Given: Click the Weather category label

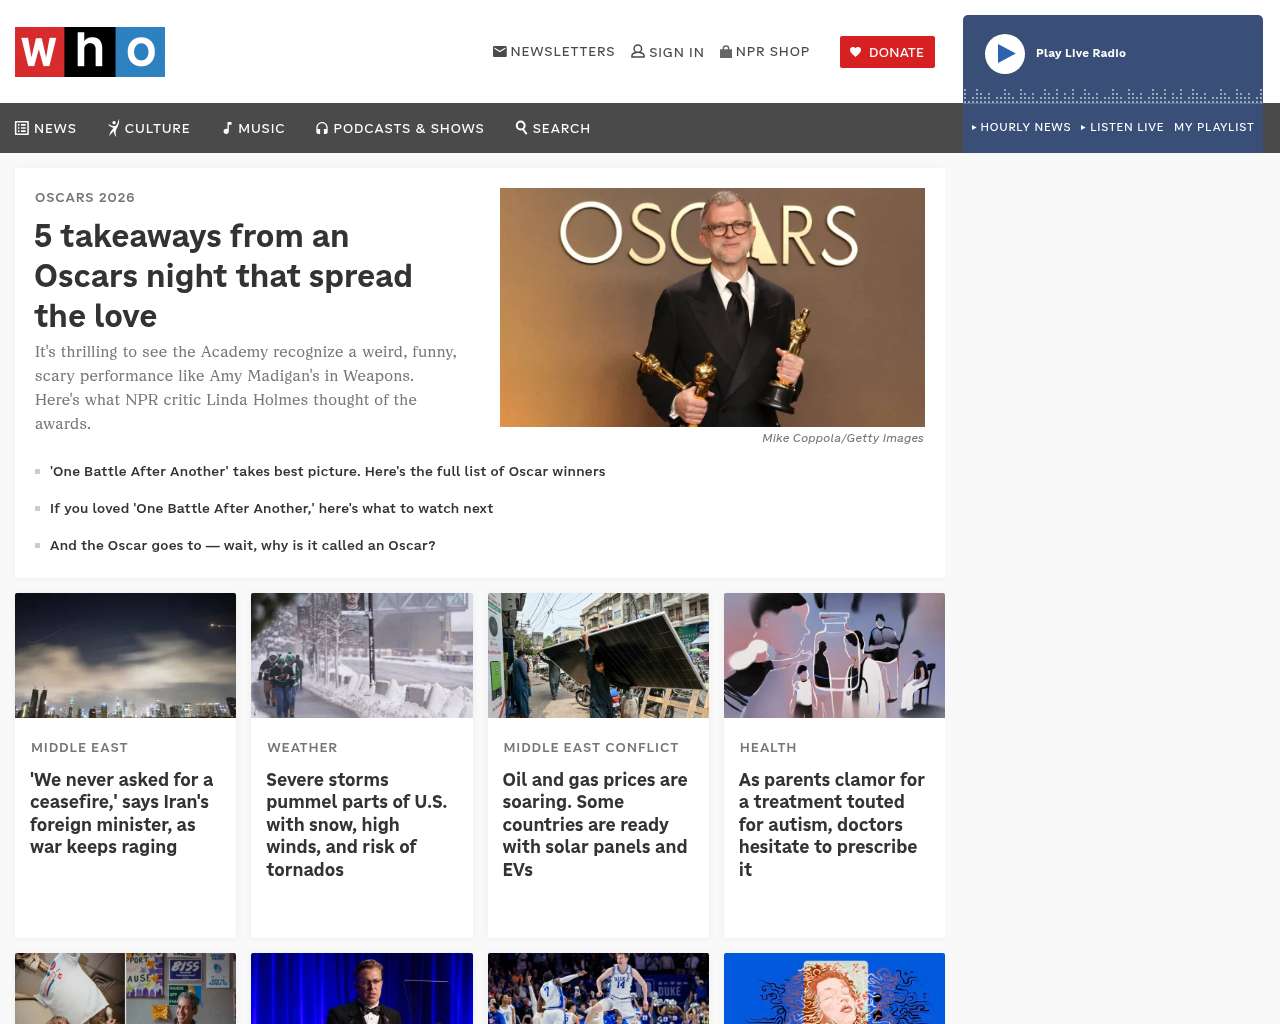Looking at the screenshot, I should tap(302, 747).
